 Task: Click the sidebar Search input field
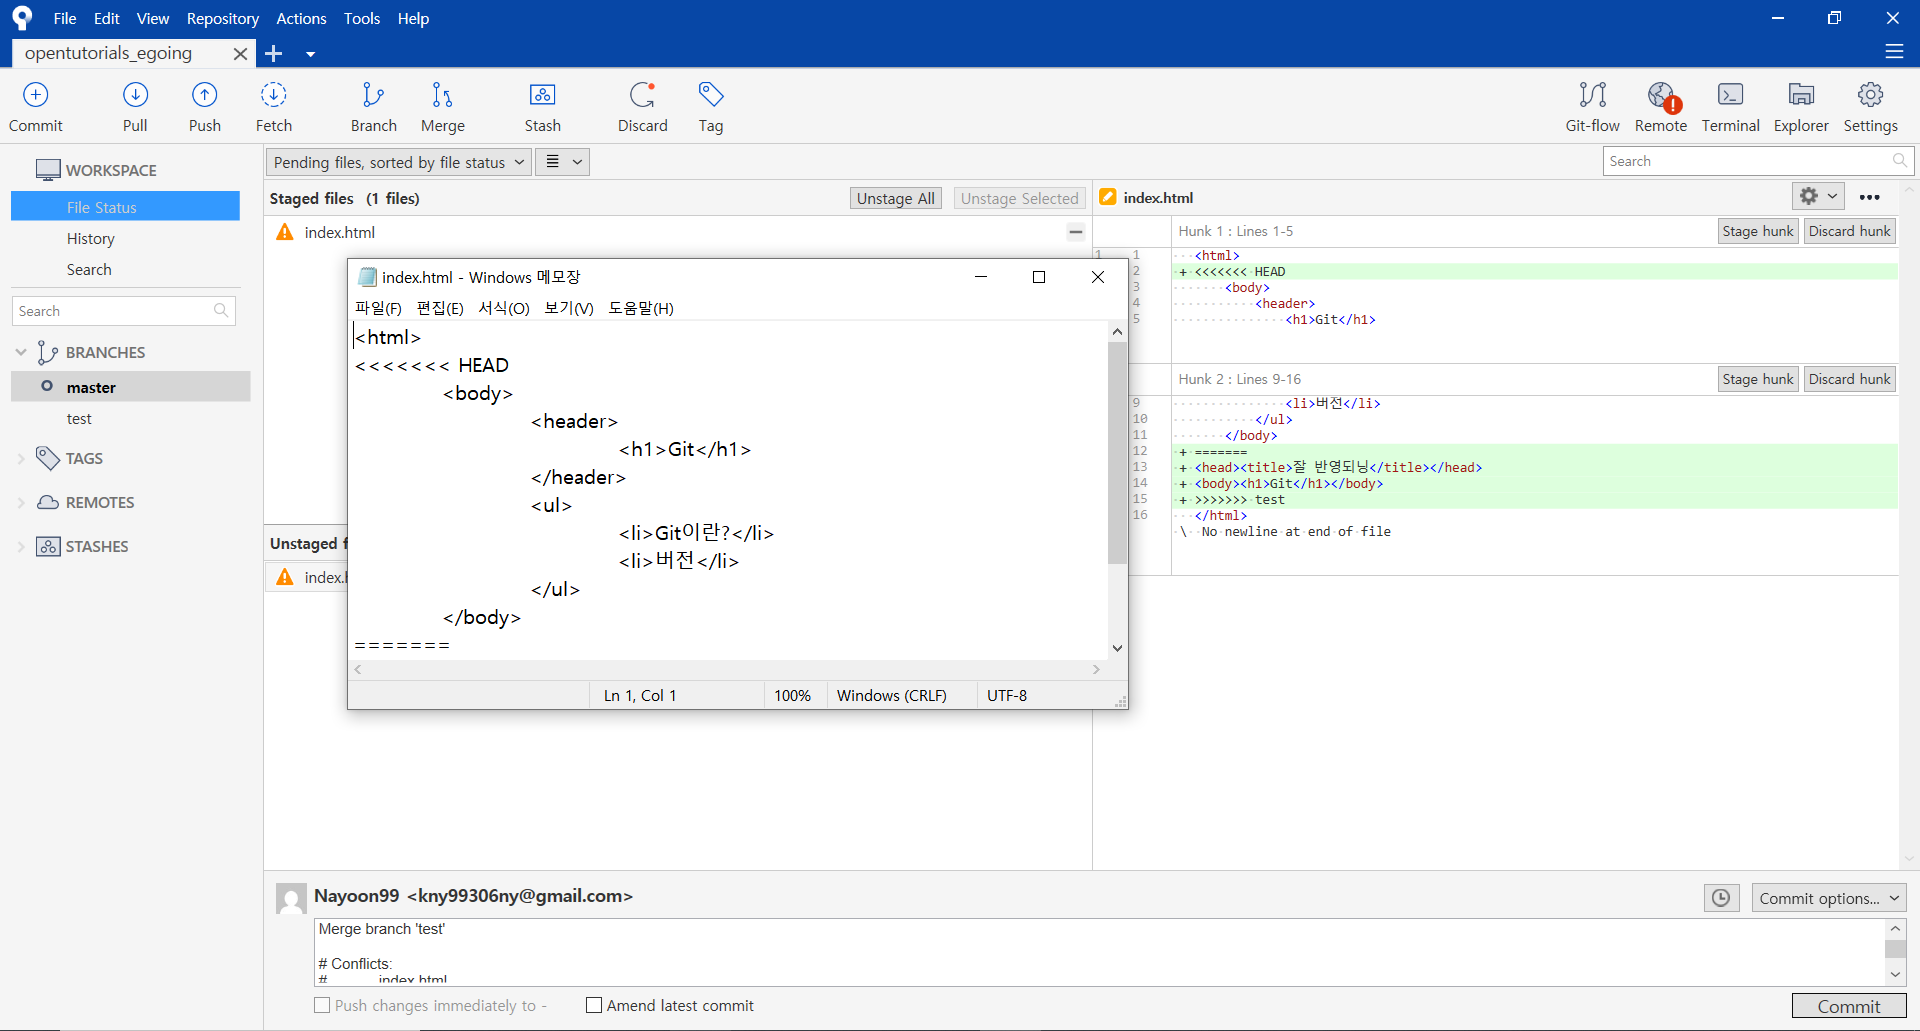(124, 311)
